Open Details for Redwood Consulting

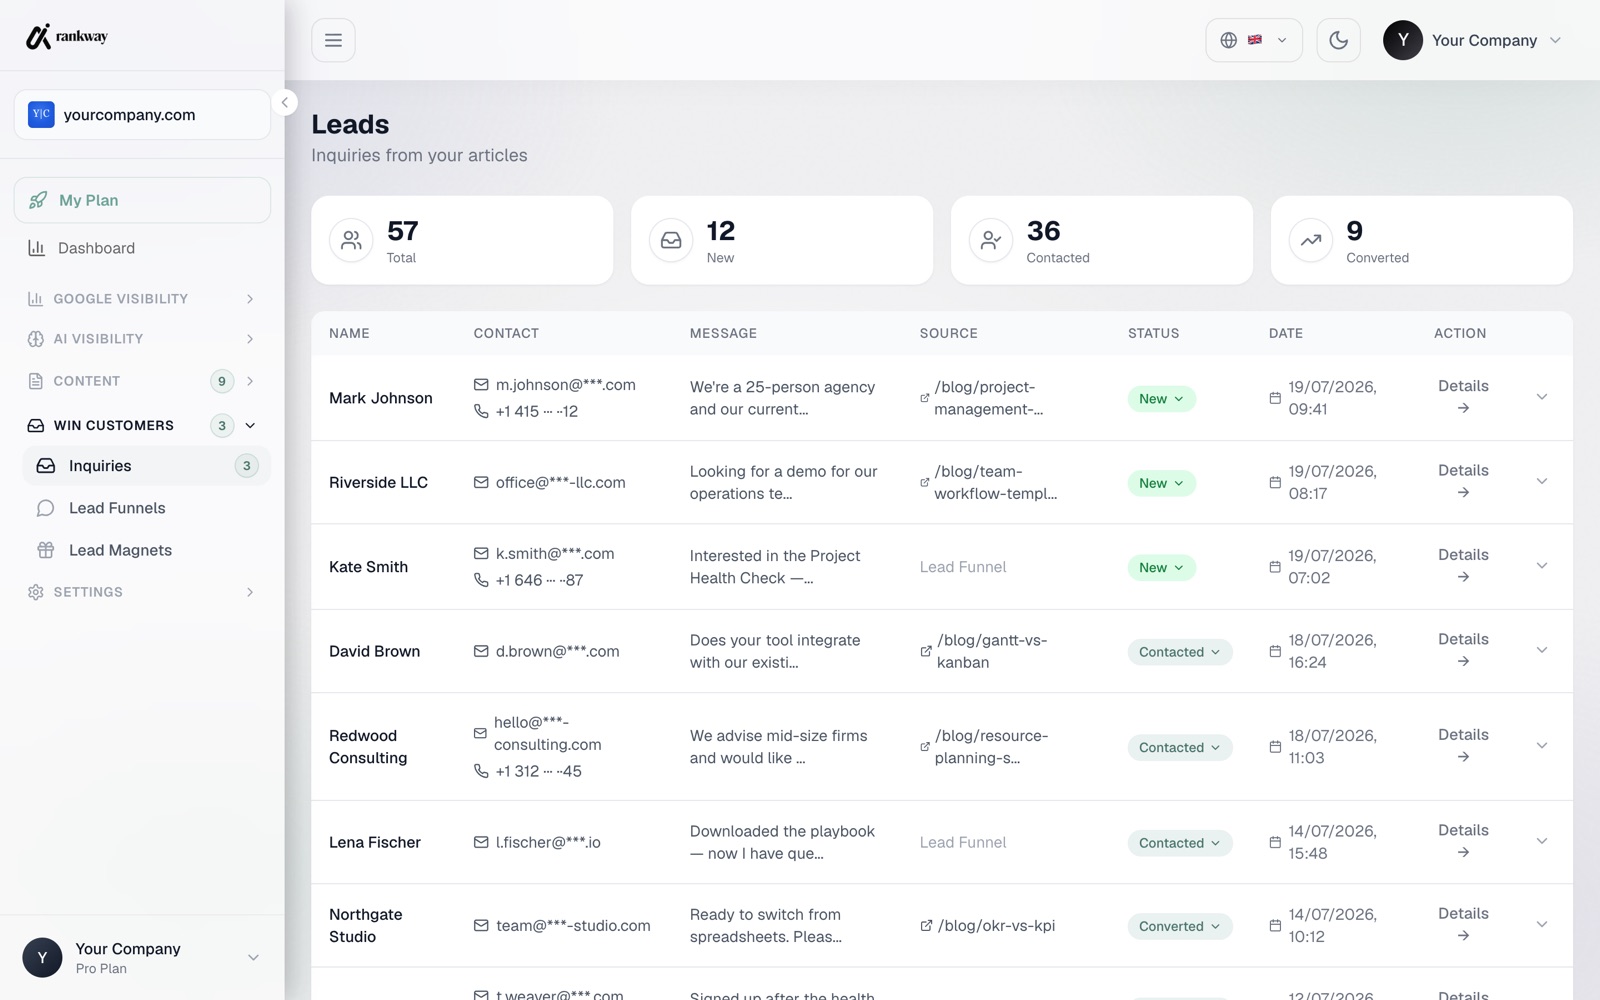pyautogui.click(x=1463, y=746)
